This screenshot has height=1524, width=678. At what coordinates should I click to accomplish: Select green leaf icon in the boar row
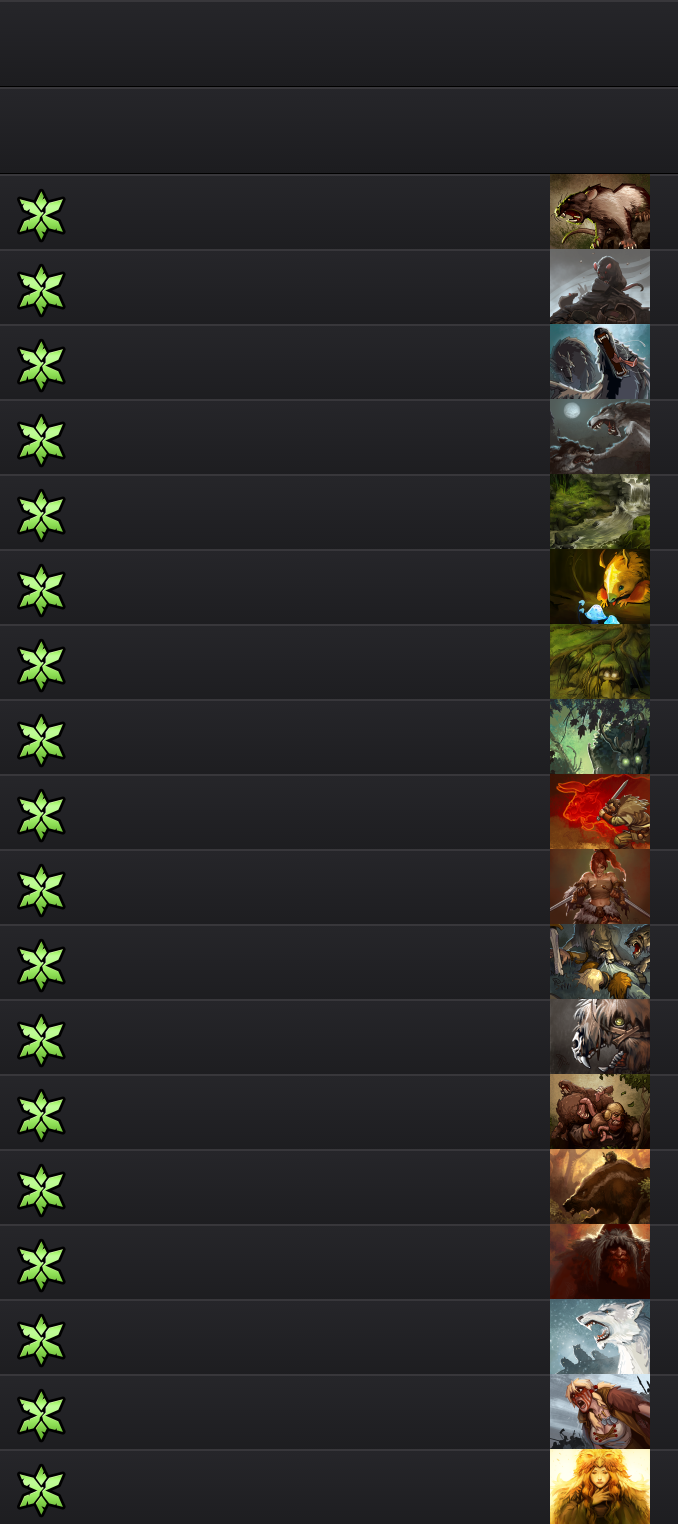[41, 1190]
